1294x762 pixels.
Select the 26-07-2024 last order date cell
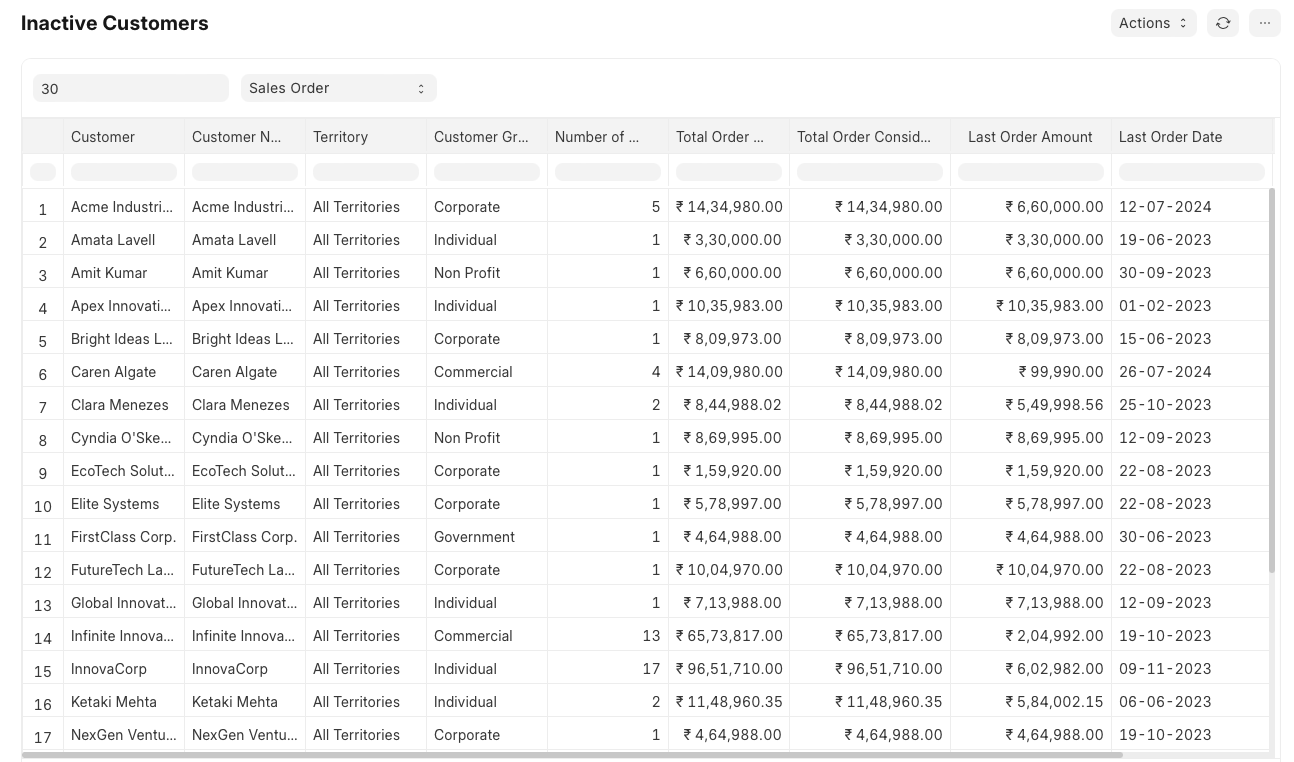point(1164,372)
